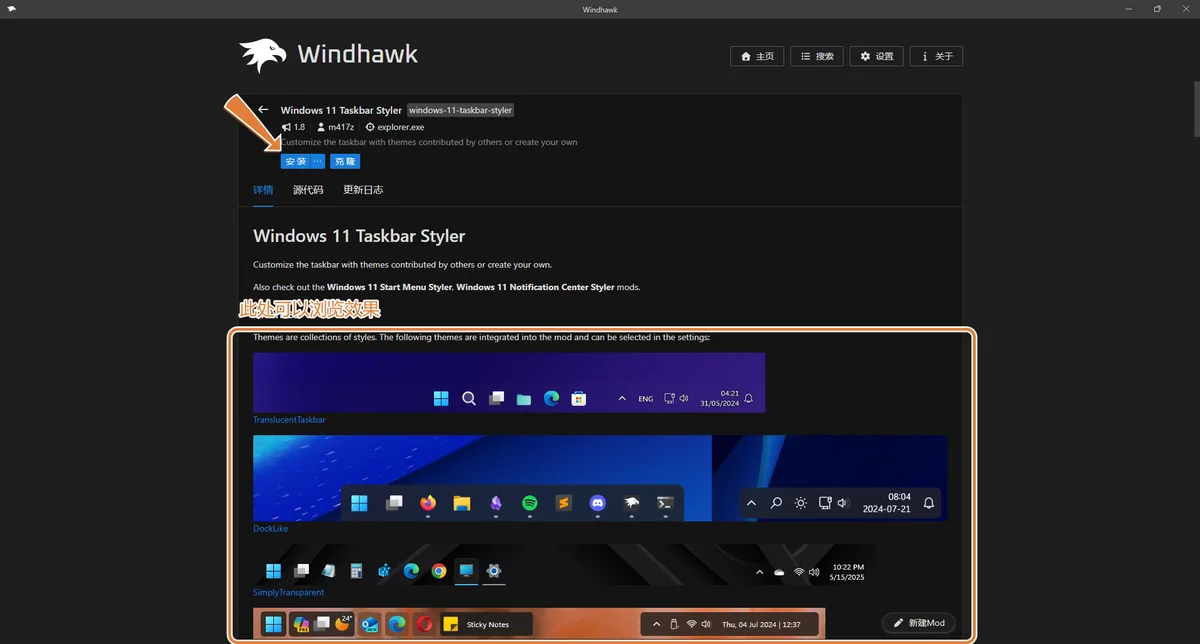Viewport: 1200px width, 644px height.
Task: View the DockLike preview image
Action: (x=600, y=478)
